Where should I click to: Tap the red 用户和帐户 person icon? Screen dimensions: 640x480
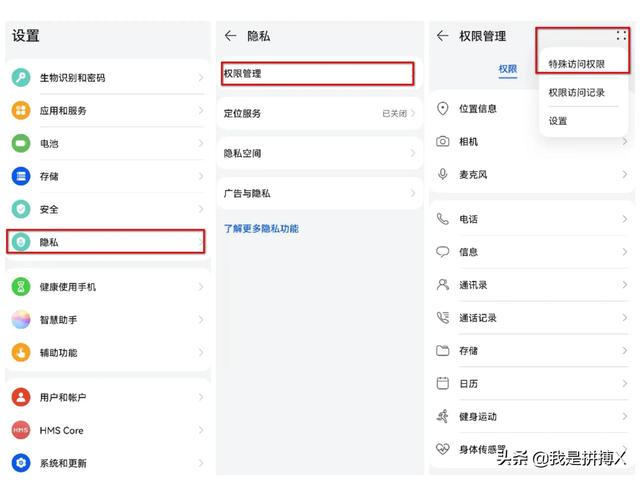21,397
